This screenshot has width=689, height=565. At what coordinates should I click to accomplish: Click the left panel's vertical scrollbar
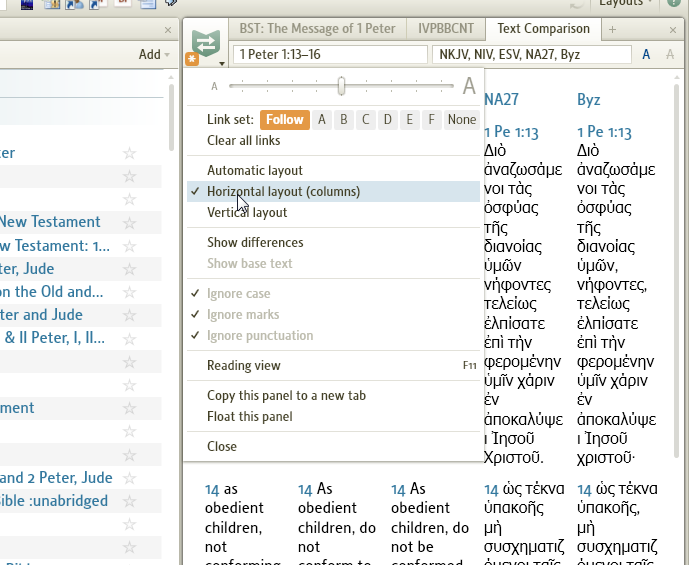coord(171,118)
